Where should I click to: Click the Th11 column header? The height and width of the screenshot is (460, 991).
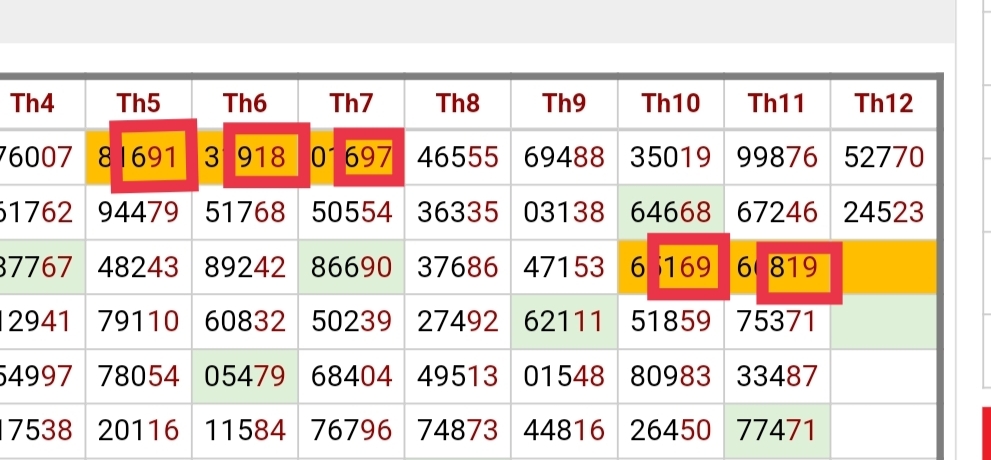777,103
